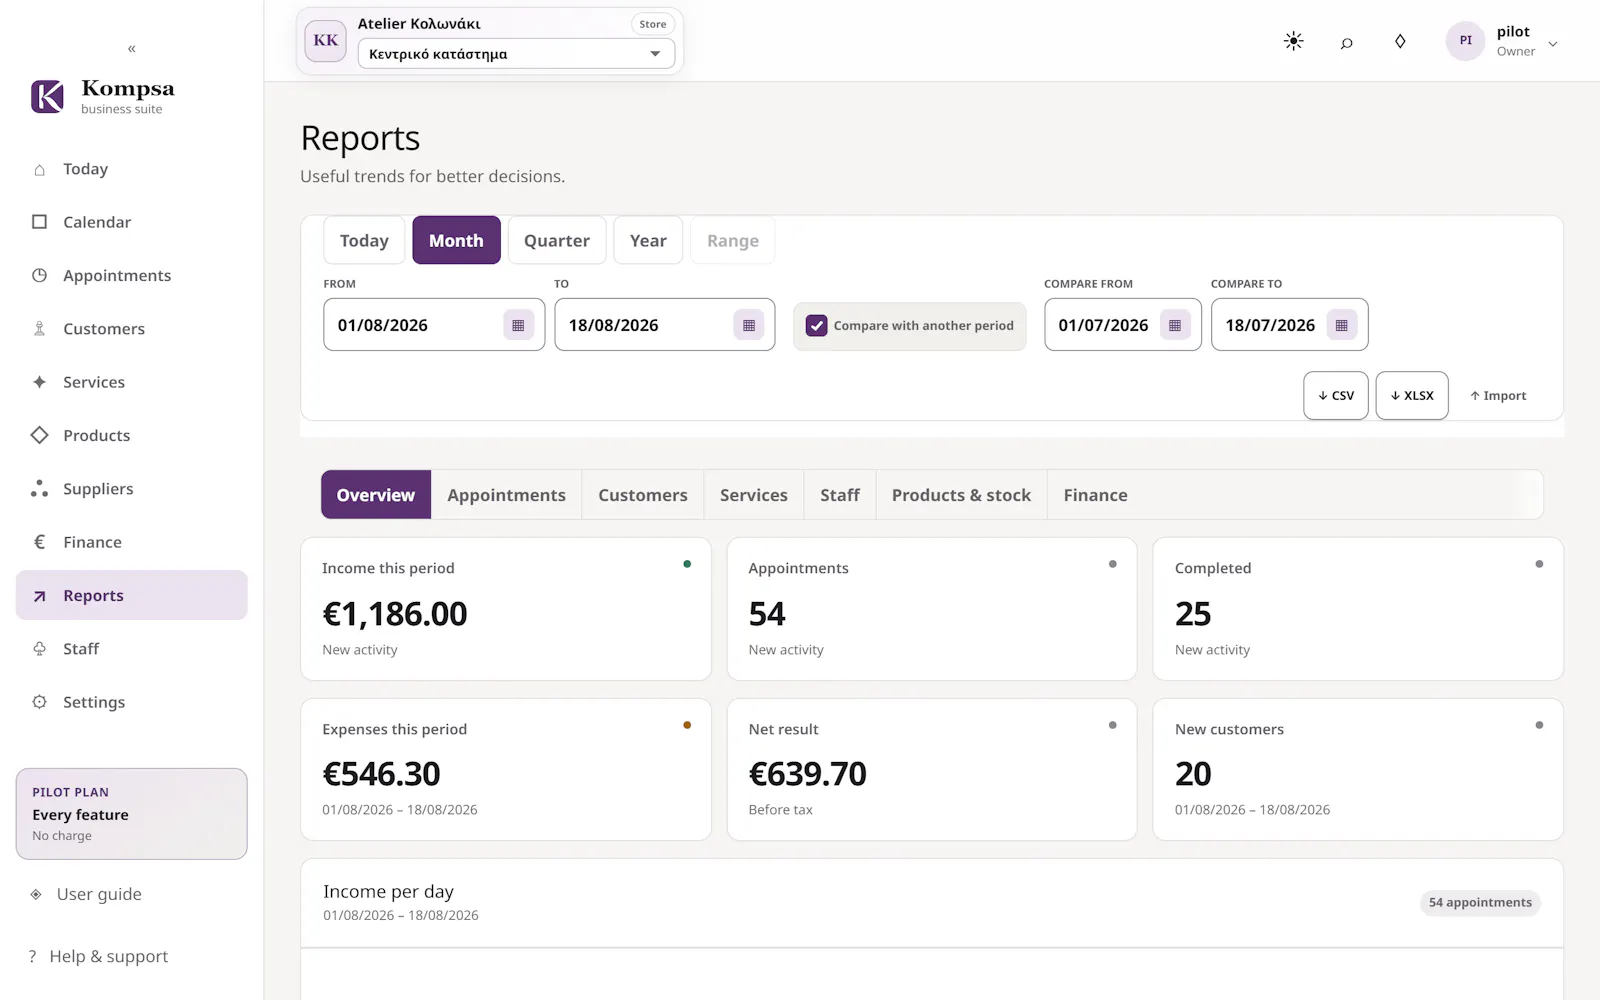Click the COMPARE FROM field 01/07/2026
This screenshot has width=1600, height=1000.
coord(1123,325)
